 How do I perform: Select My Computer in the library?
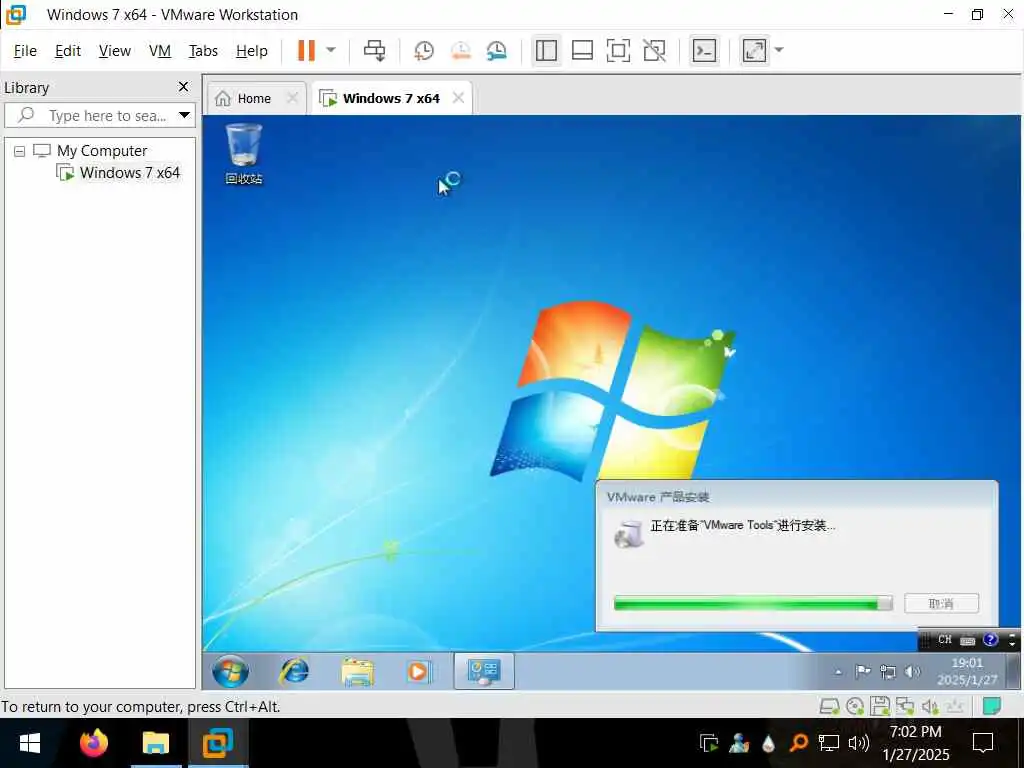tap(102, 151)
